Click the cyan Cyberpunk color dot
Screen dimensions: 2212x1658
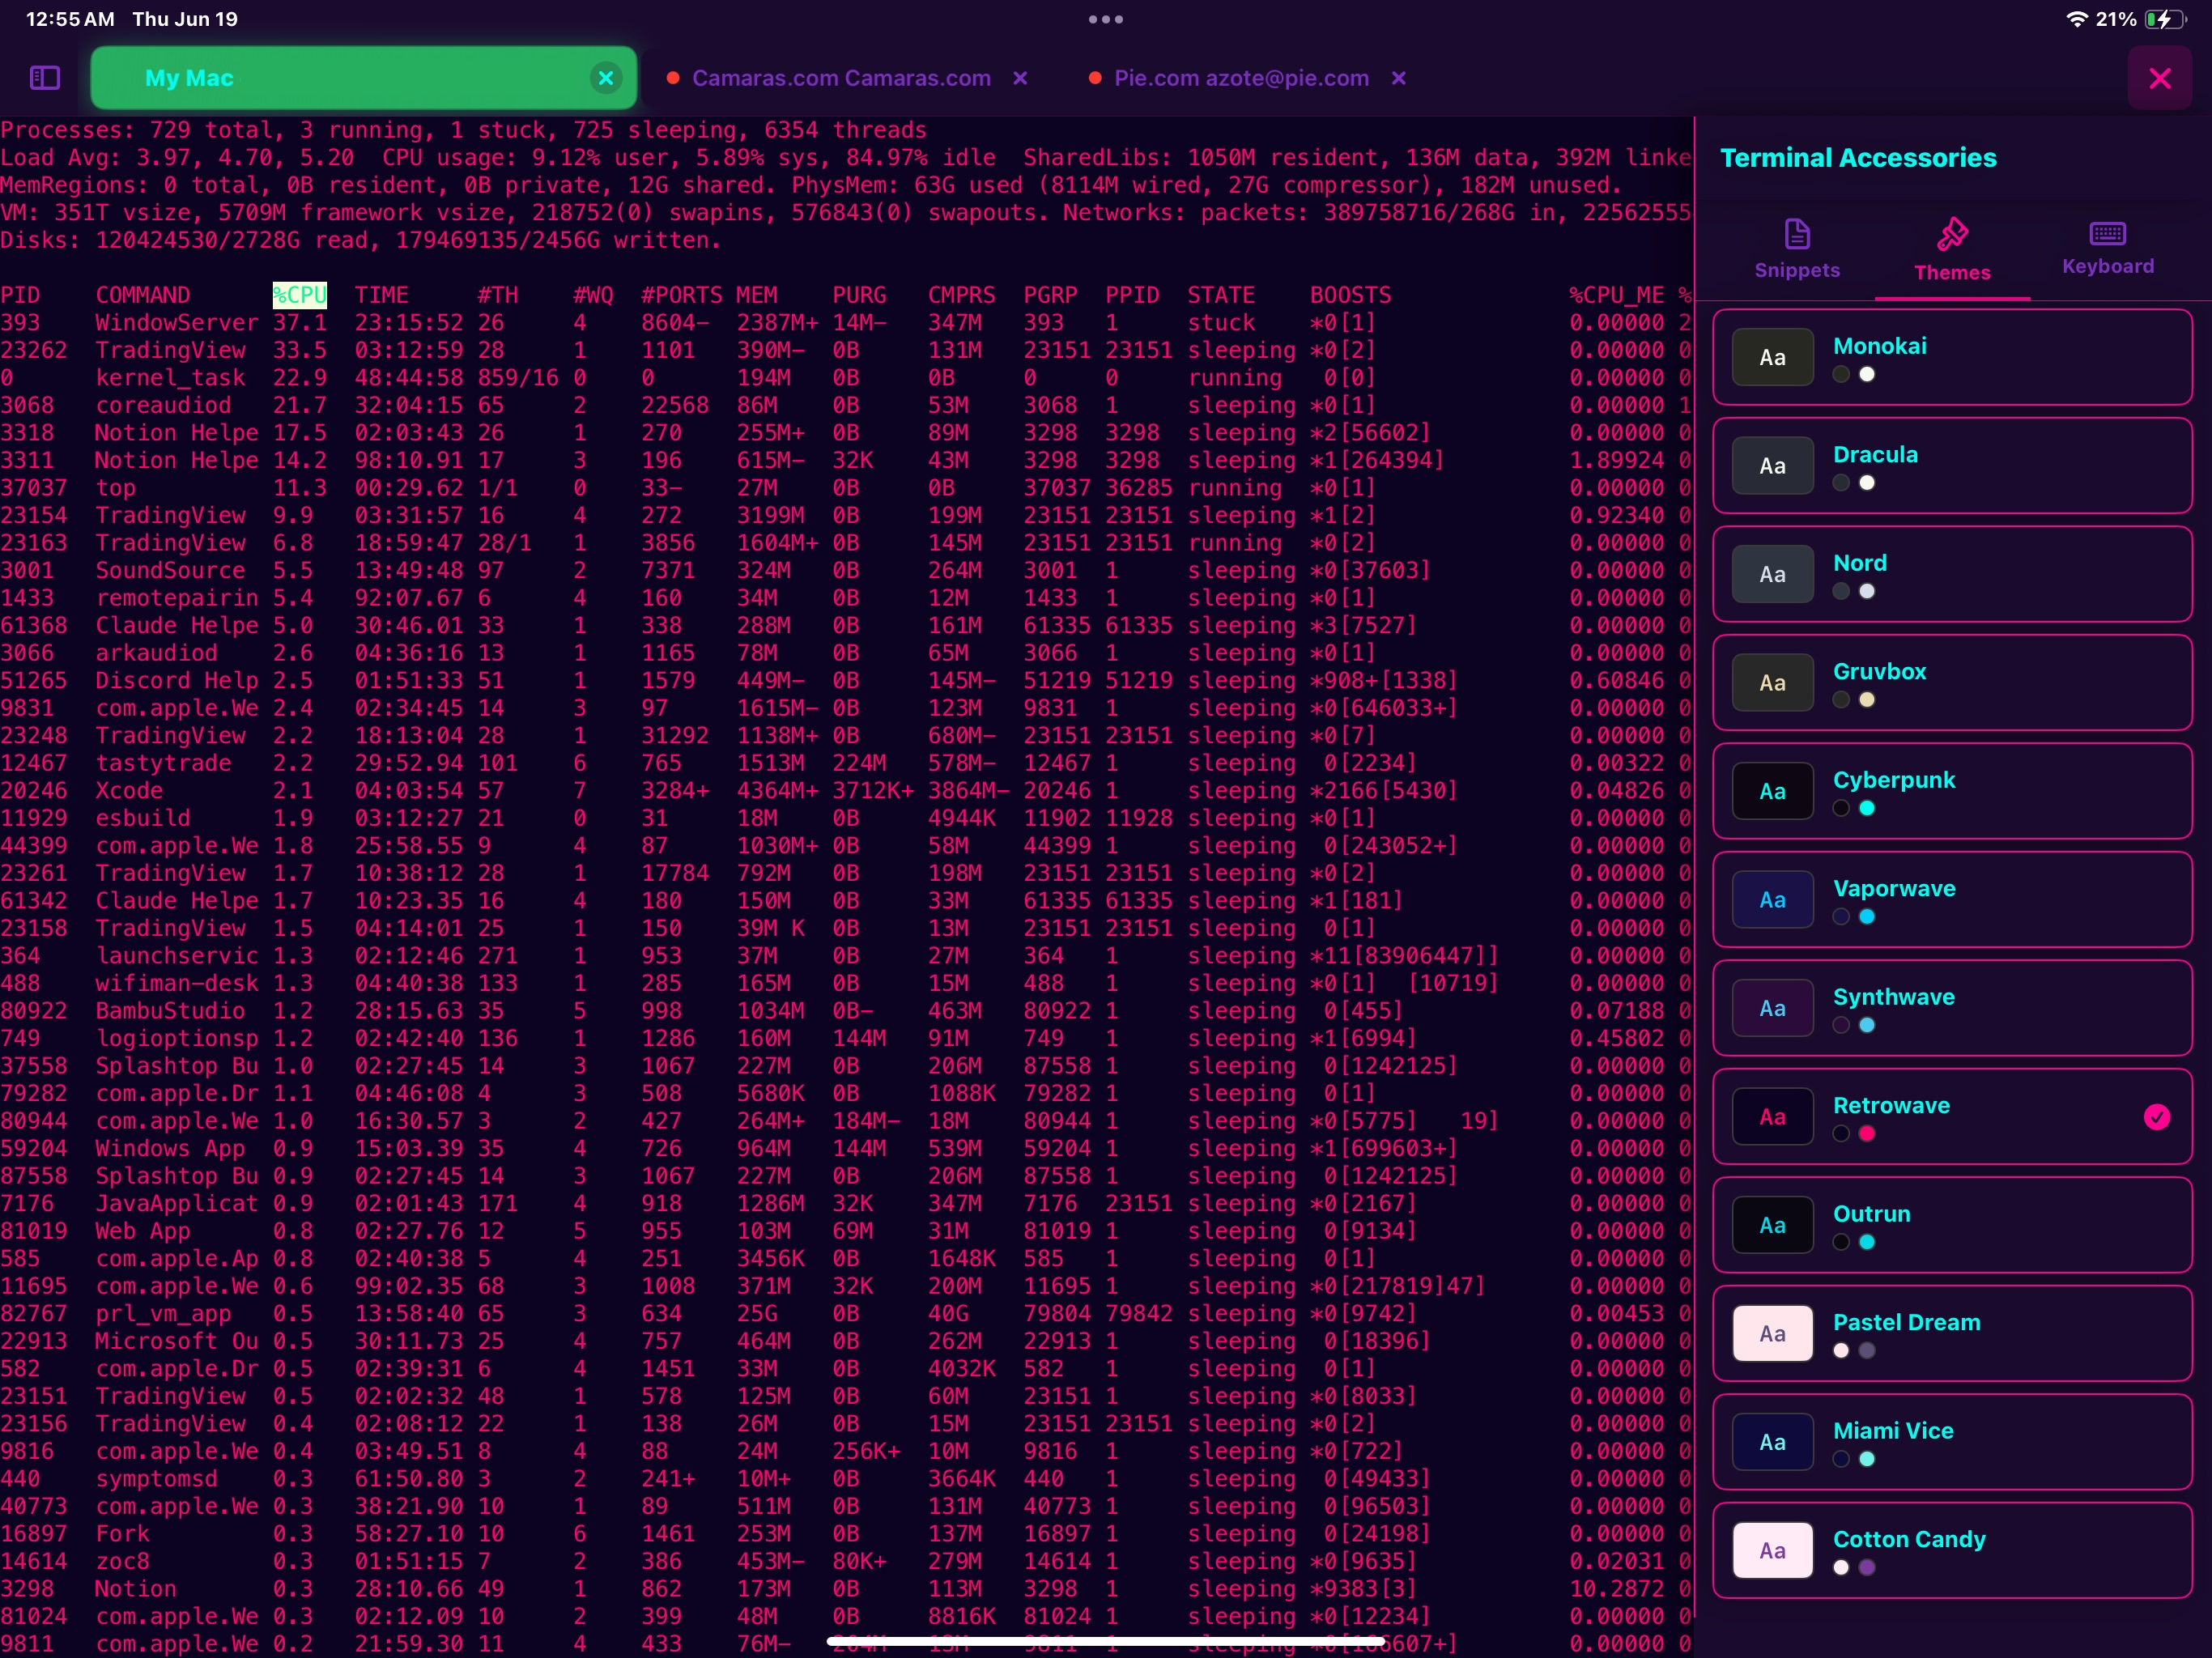pyautogui.click(x=1867, y=808)
